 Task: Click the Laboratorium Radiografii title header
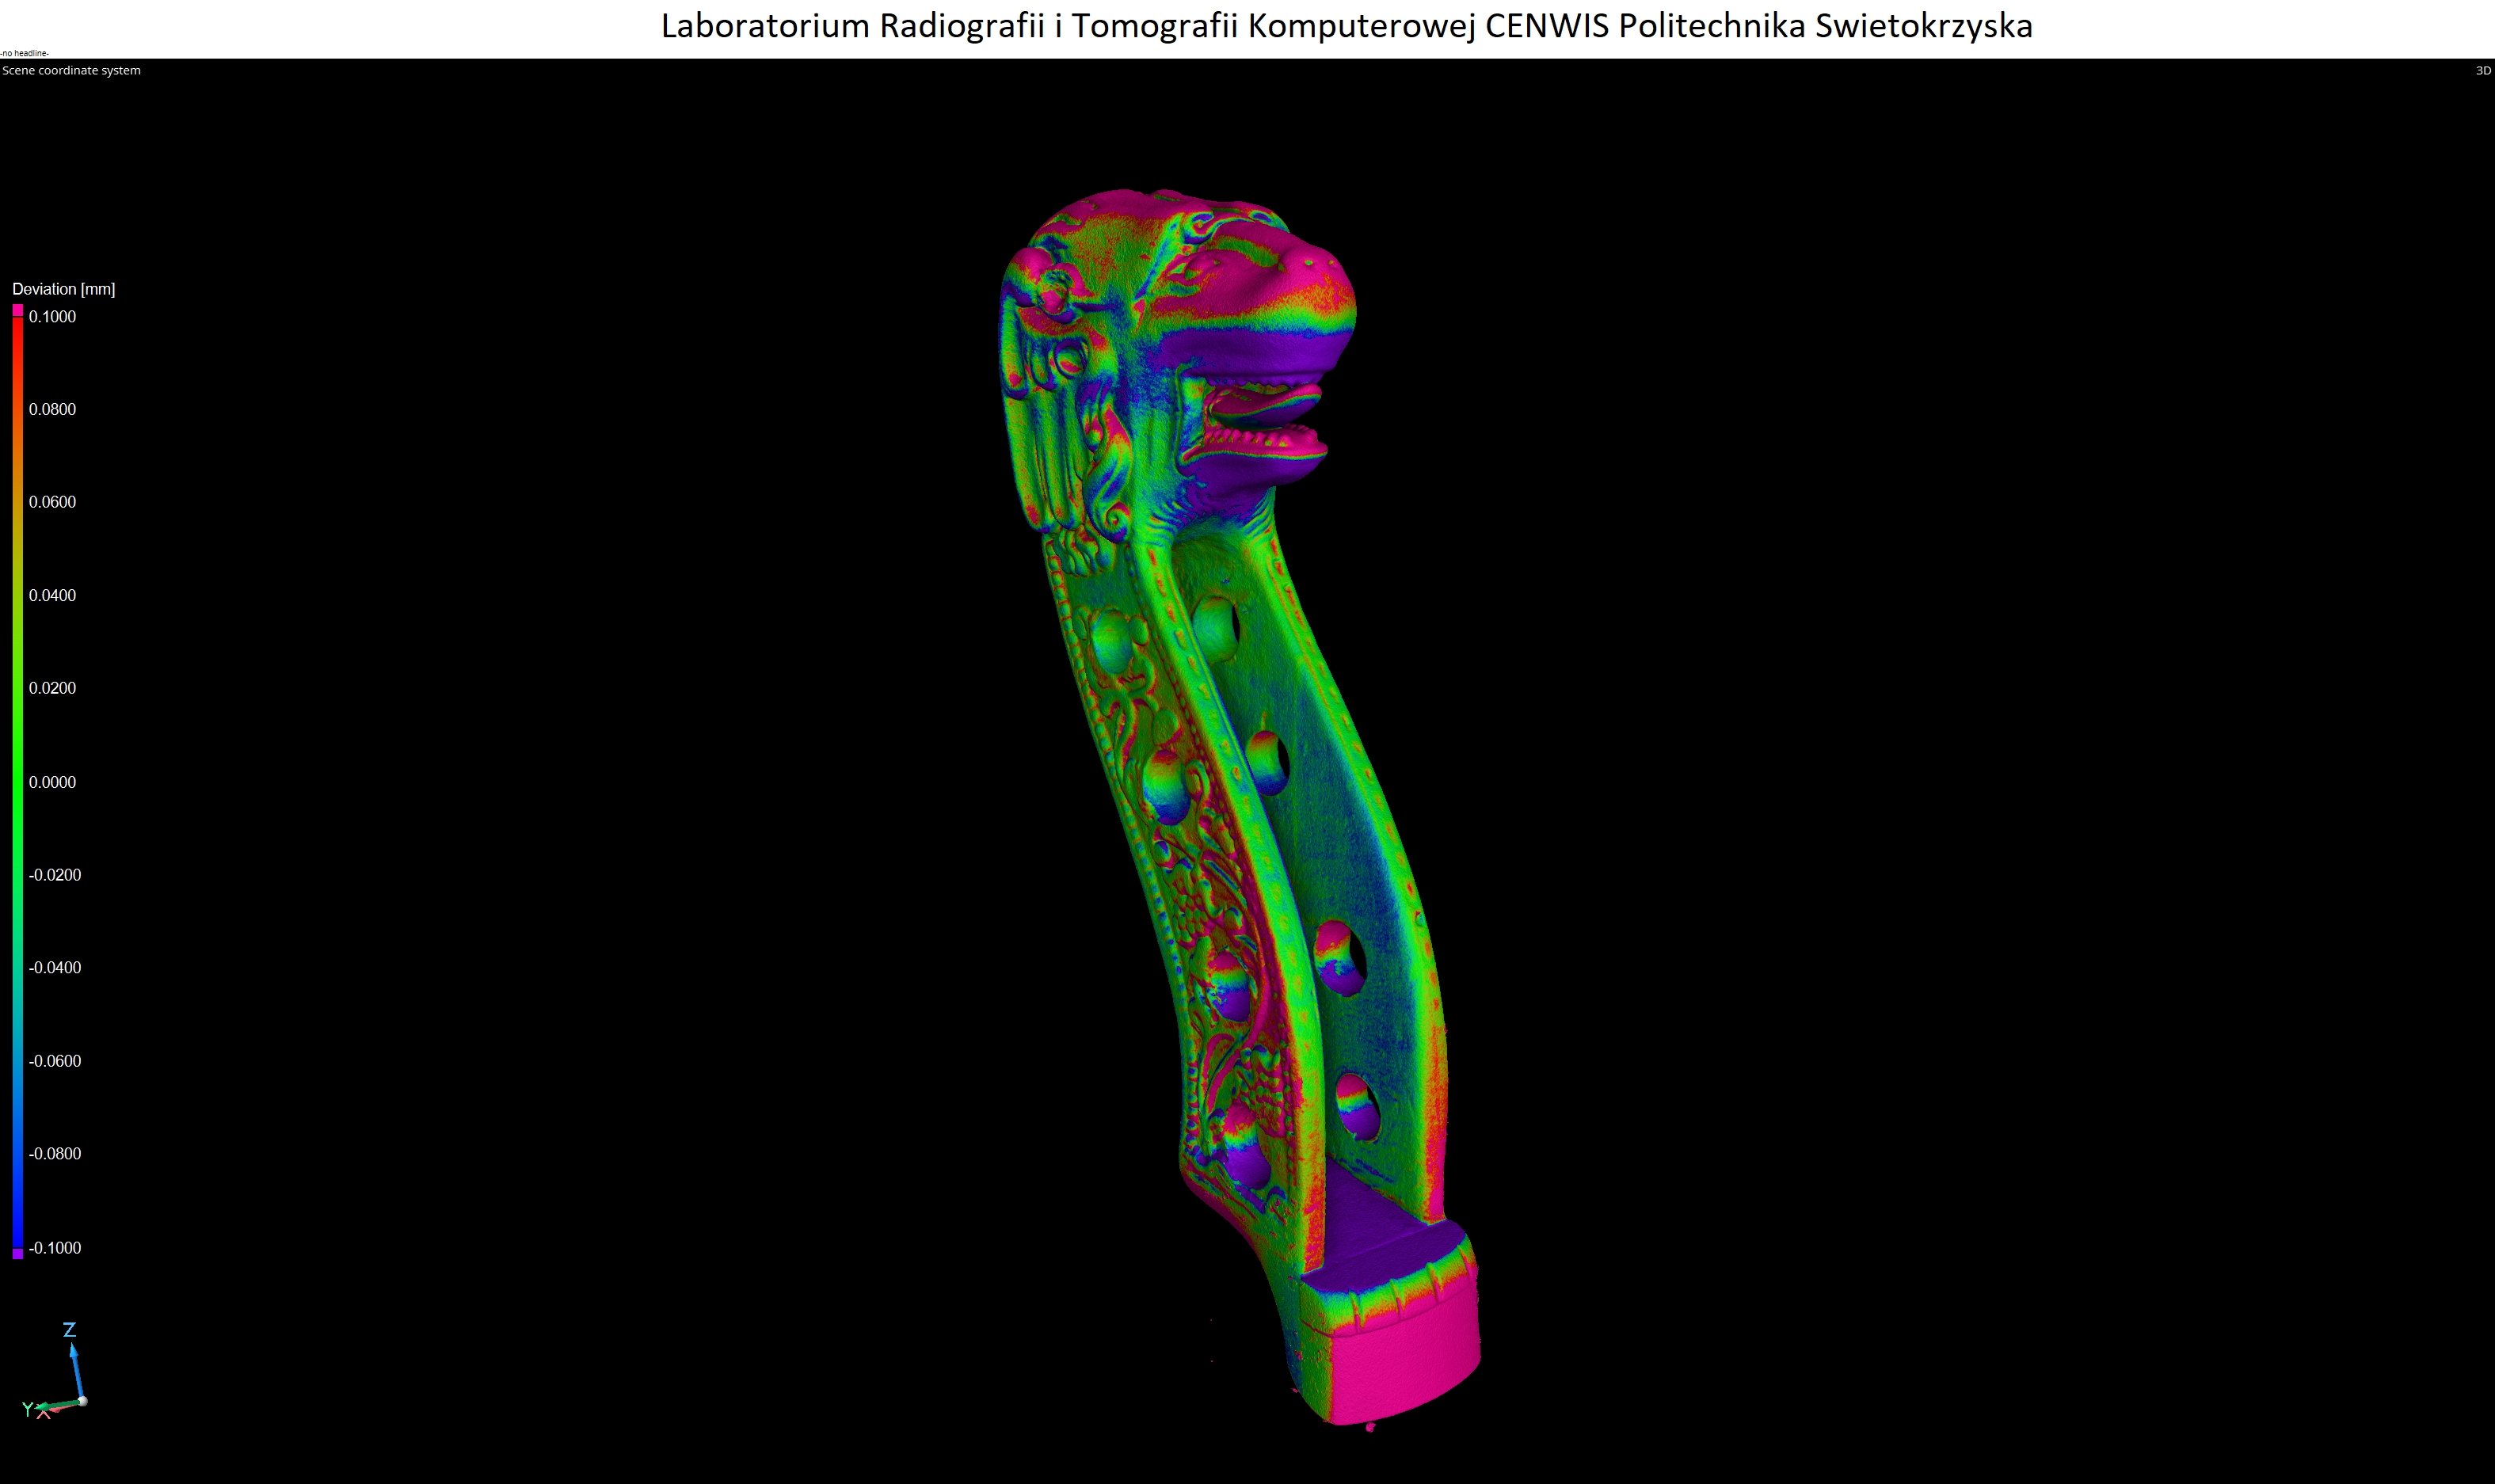1347,26
